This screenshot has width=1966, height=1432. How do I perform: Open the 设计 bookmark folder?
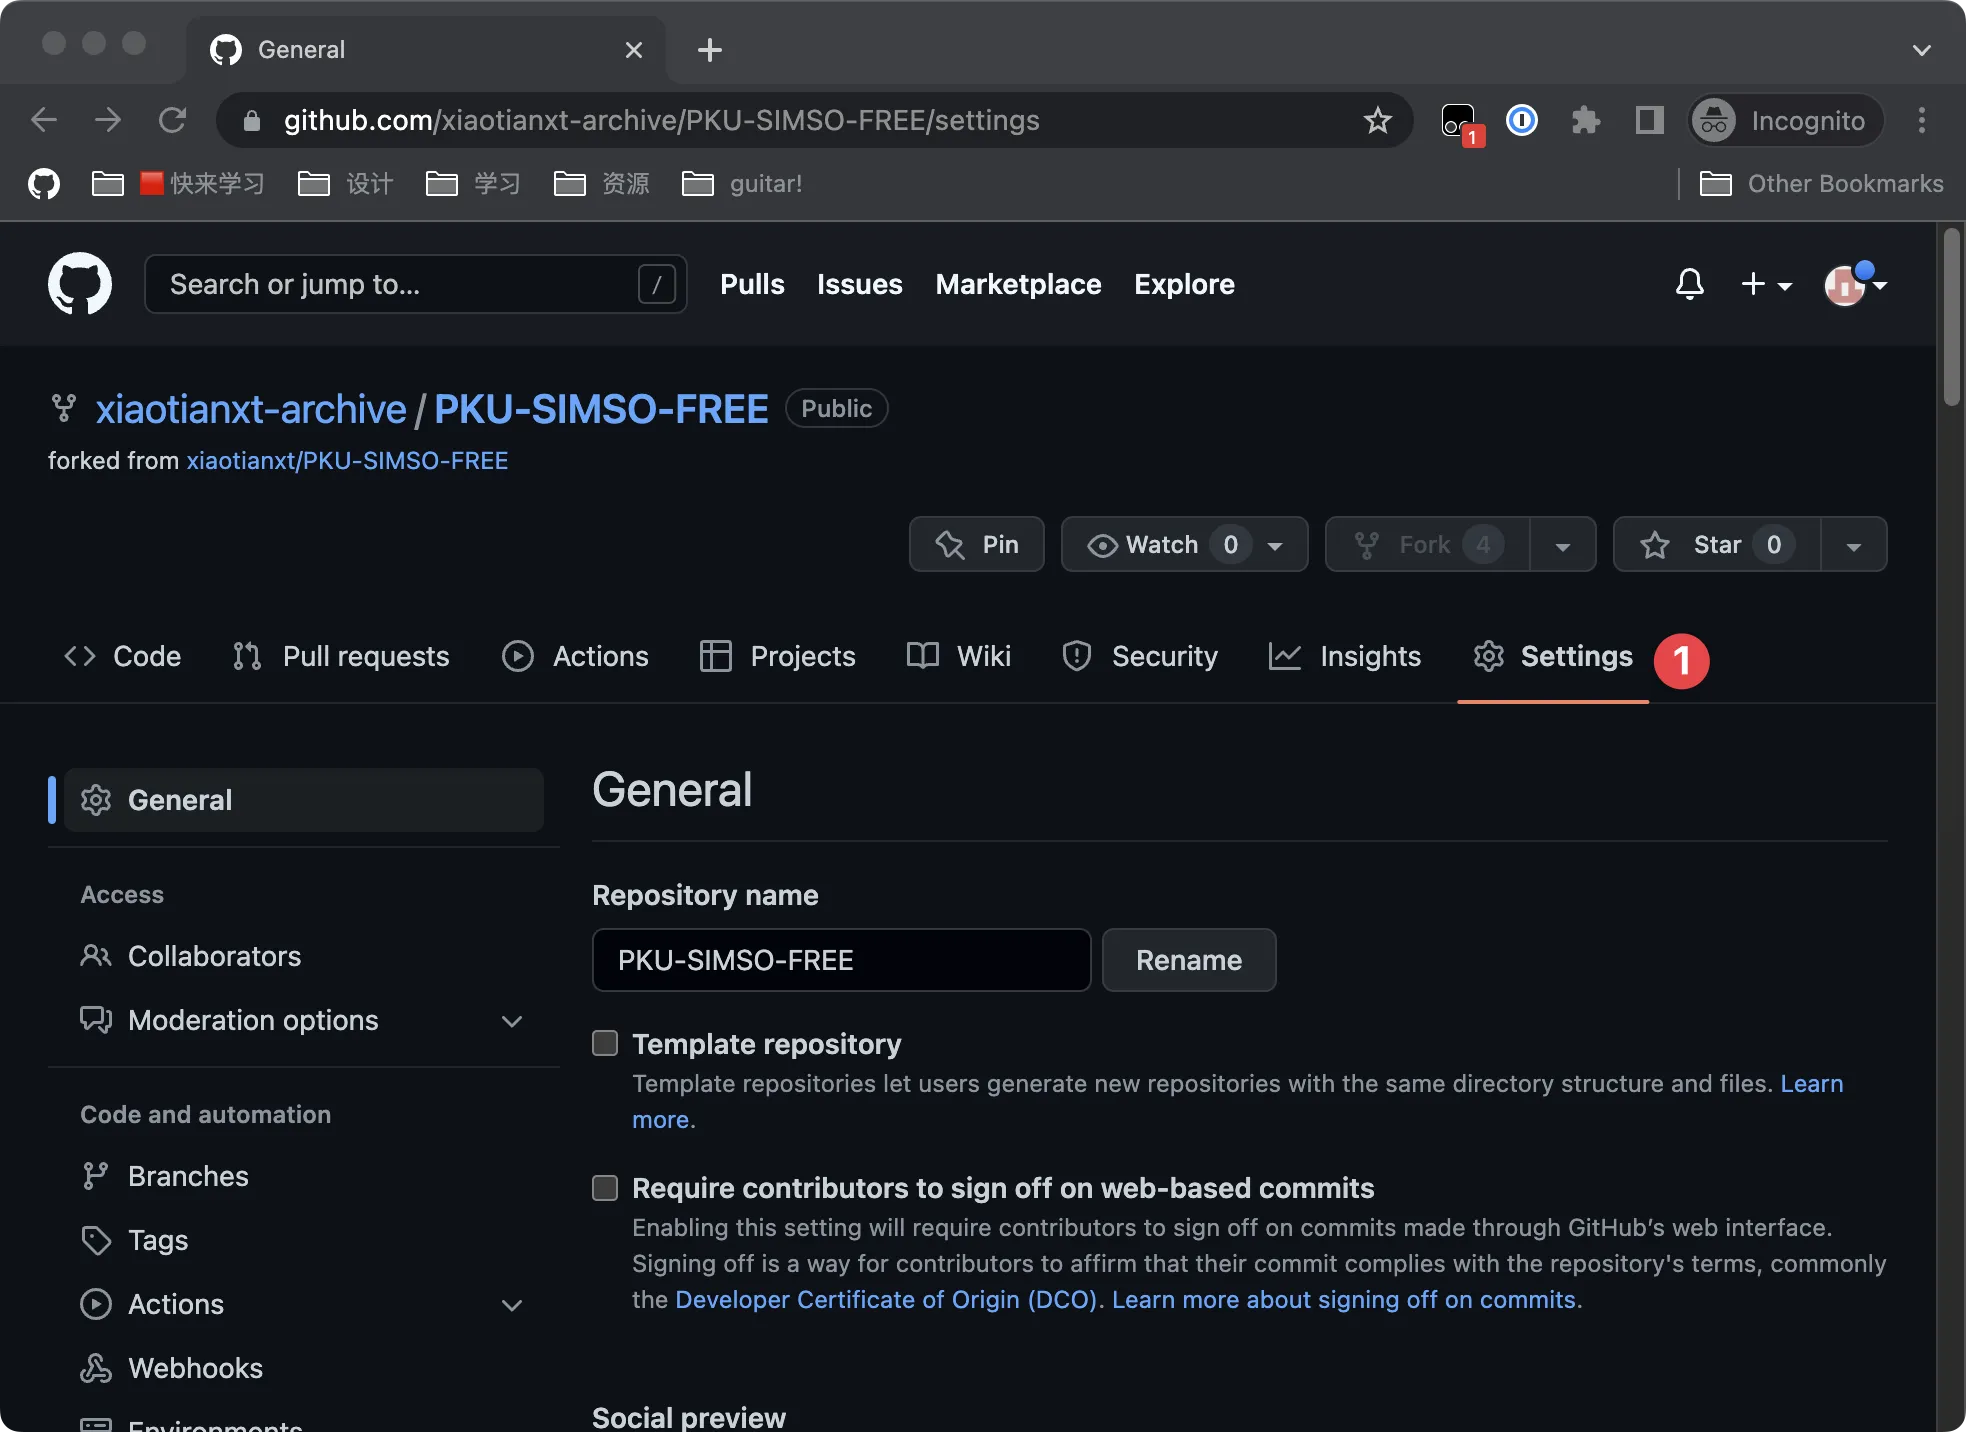coord(346,184)
